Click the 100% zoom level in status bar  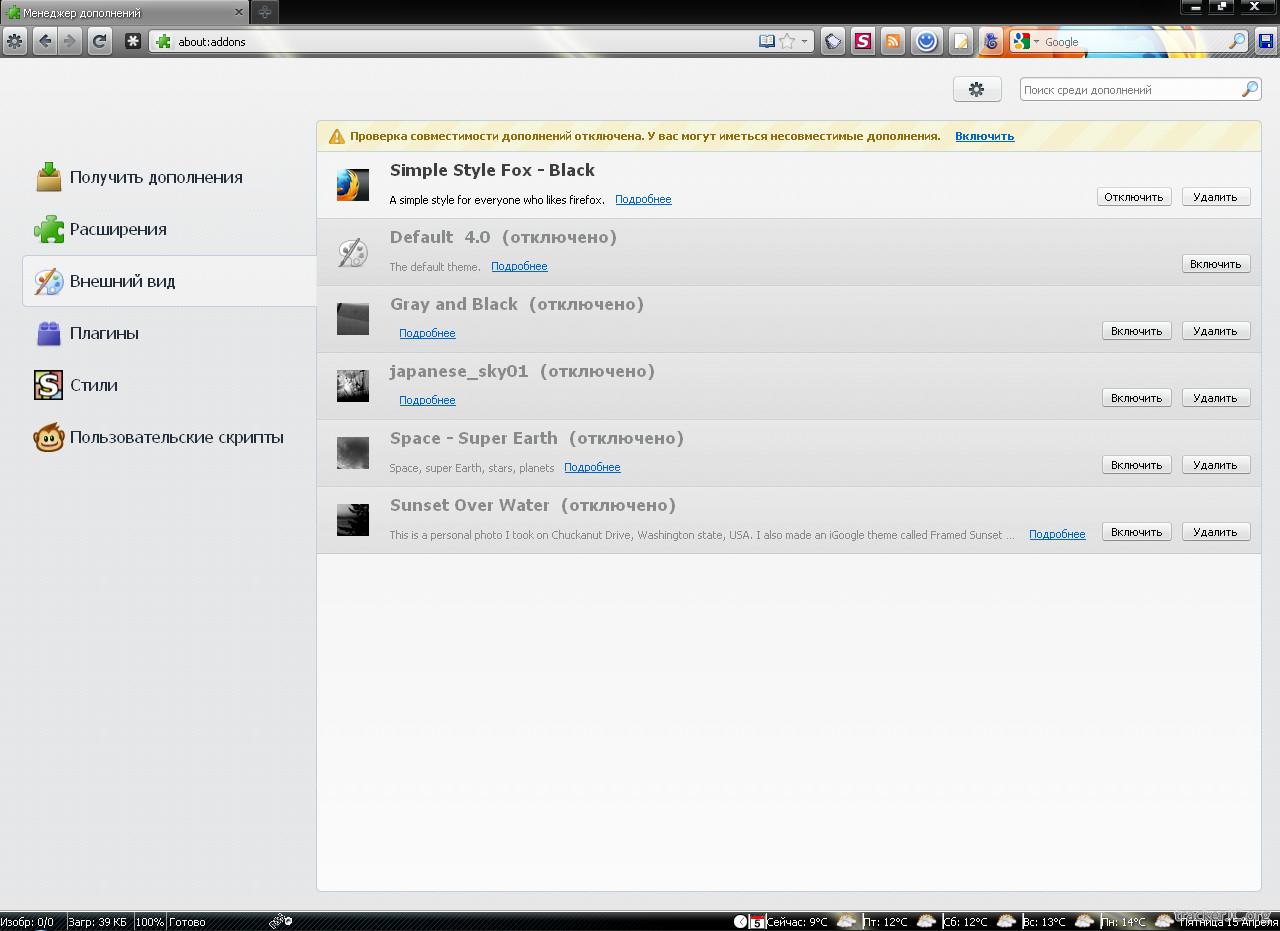(x=149, y=922)
